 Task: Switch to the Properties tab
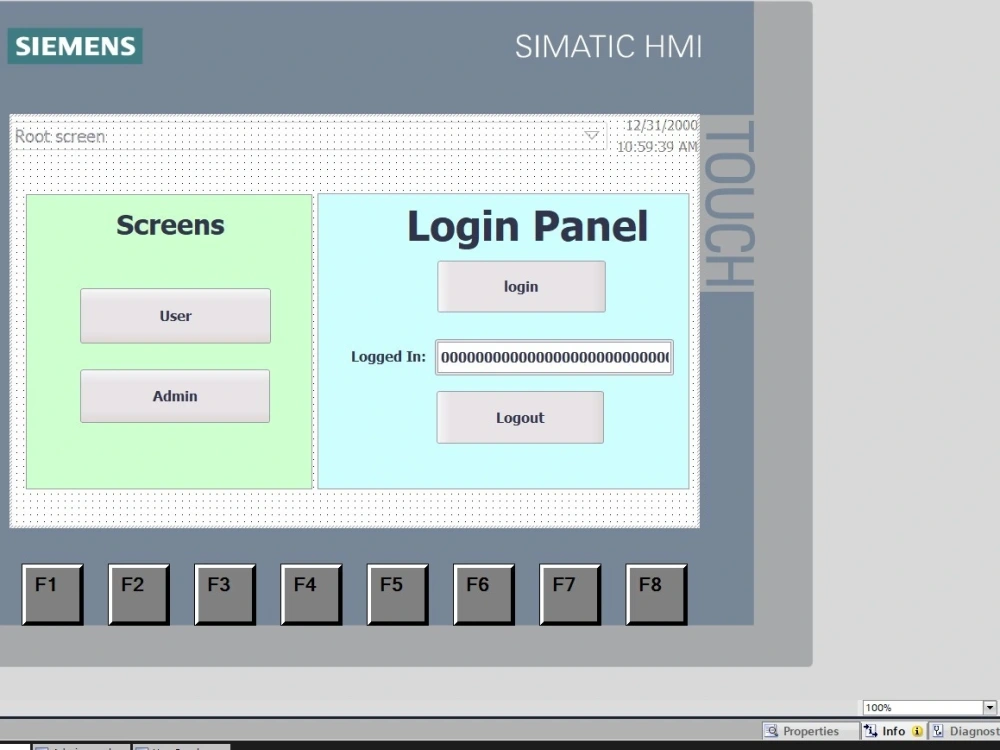tap(810, 731)
